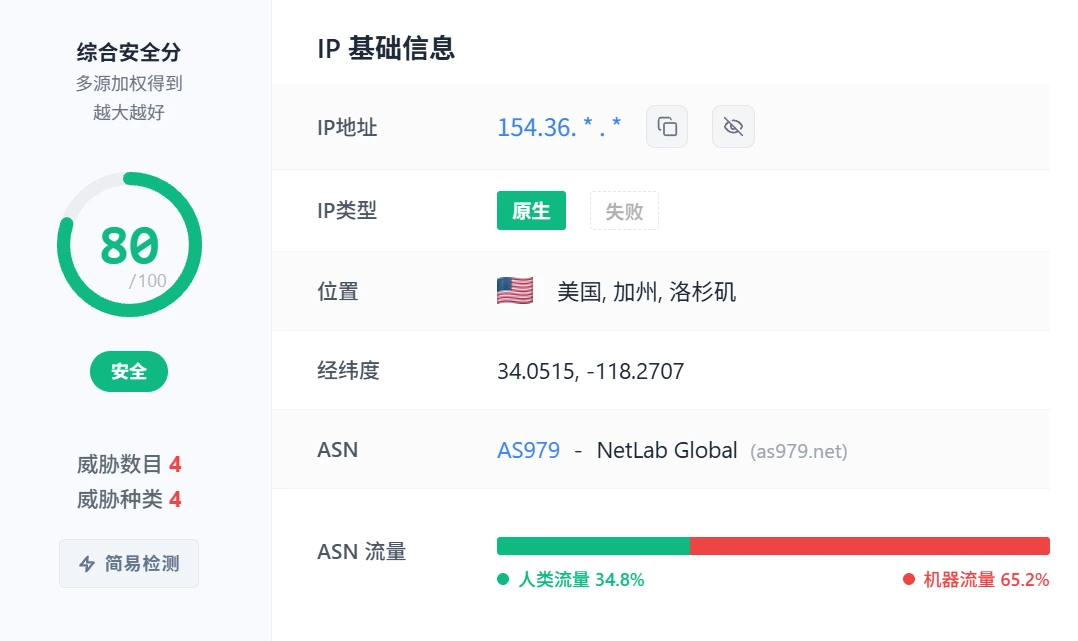Image resolution: width=1078 pixels, height=641 pixels.
Task: Click the green human traffic bar segment
Action: (x=593, y=546)
